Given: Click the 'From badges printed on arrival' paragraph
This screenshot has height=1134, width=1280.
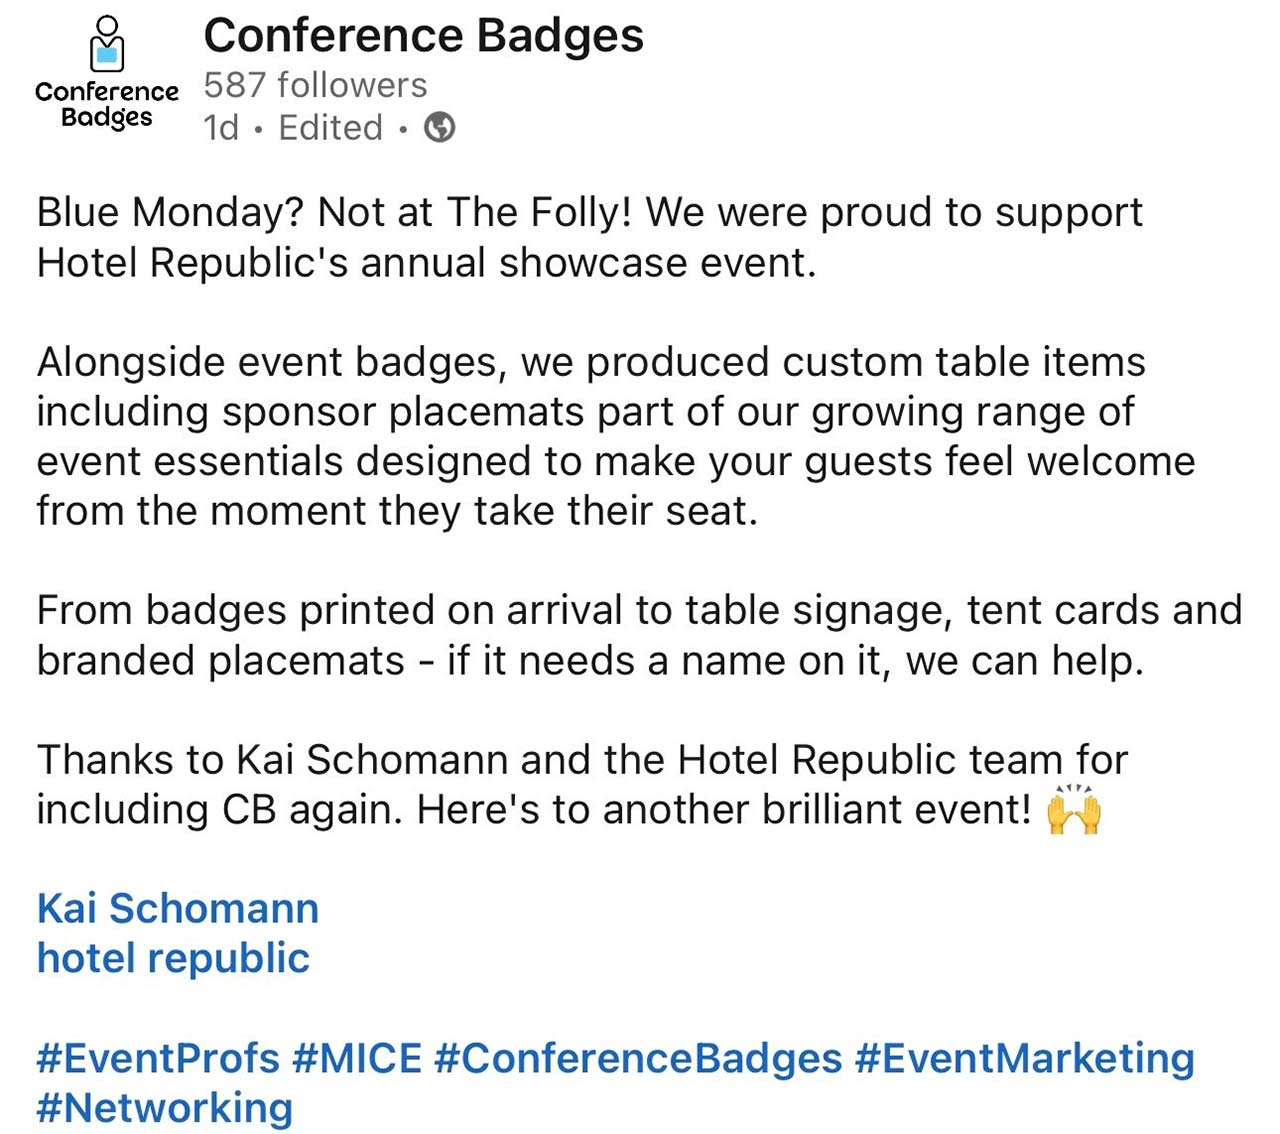Looking at the screenshot, I should click(x=638, y=635).
